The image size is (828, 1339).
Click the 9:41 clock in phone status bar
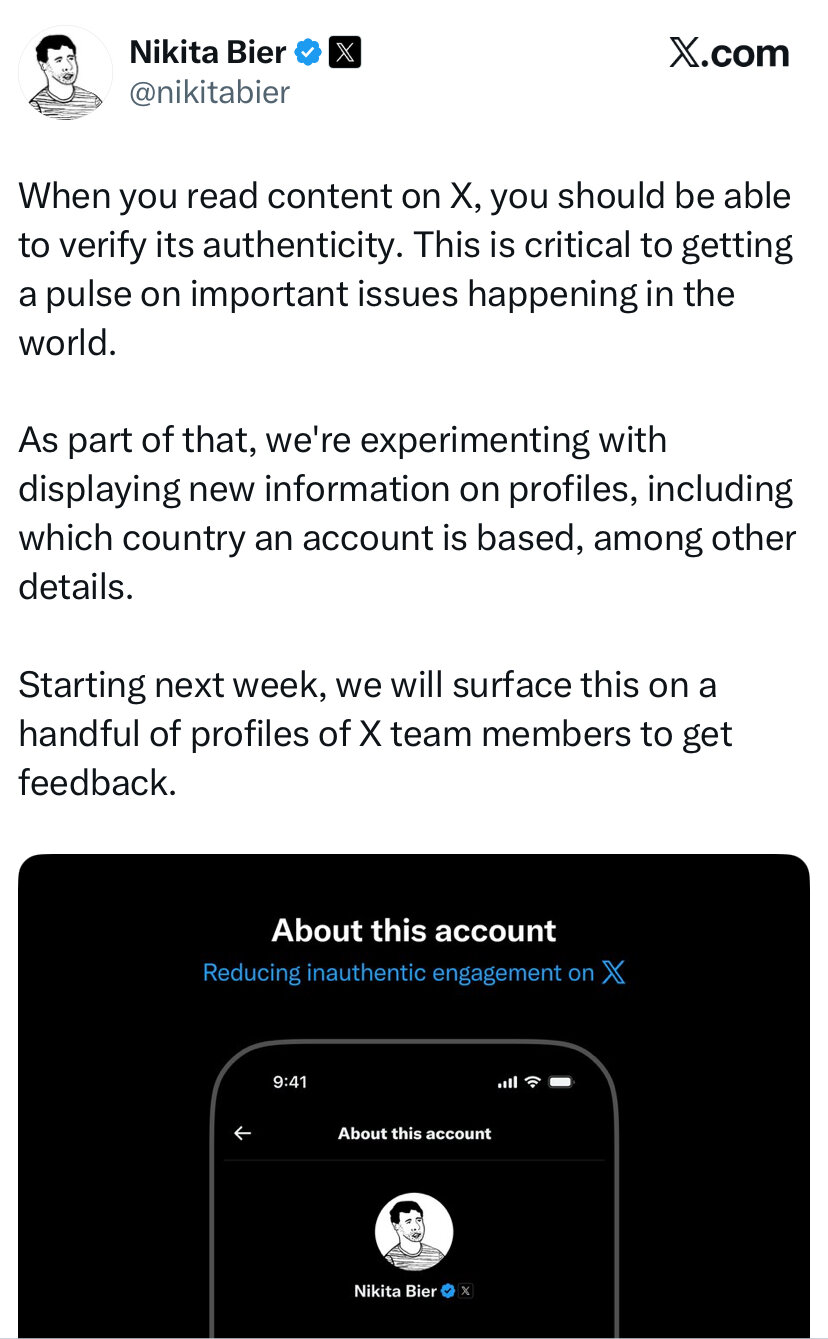[290, 1082]
